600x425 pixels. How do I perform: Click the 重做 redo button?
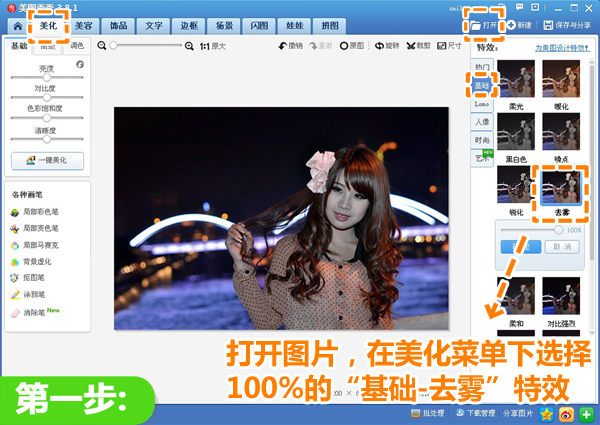click(321, 46)
